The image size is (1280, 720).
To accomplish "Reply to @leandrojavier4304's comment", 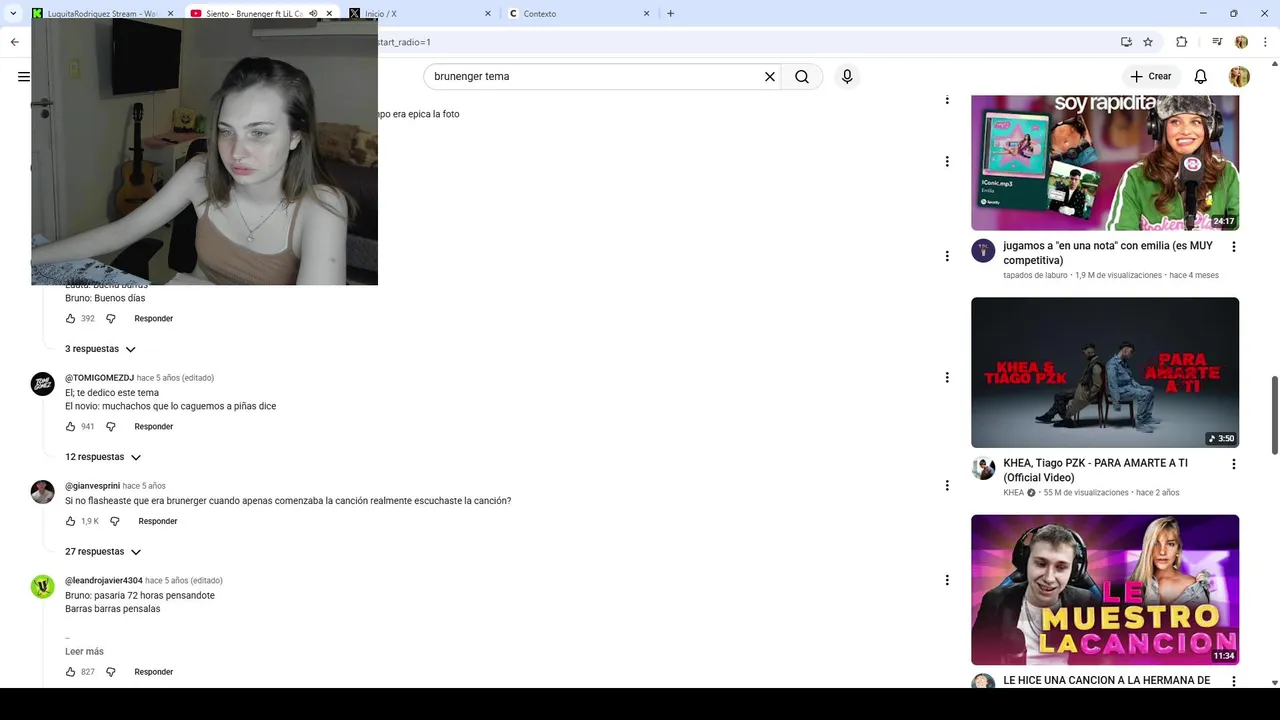I will point(154,672).
